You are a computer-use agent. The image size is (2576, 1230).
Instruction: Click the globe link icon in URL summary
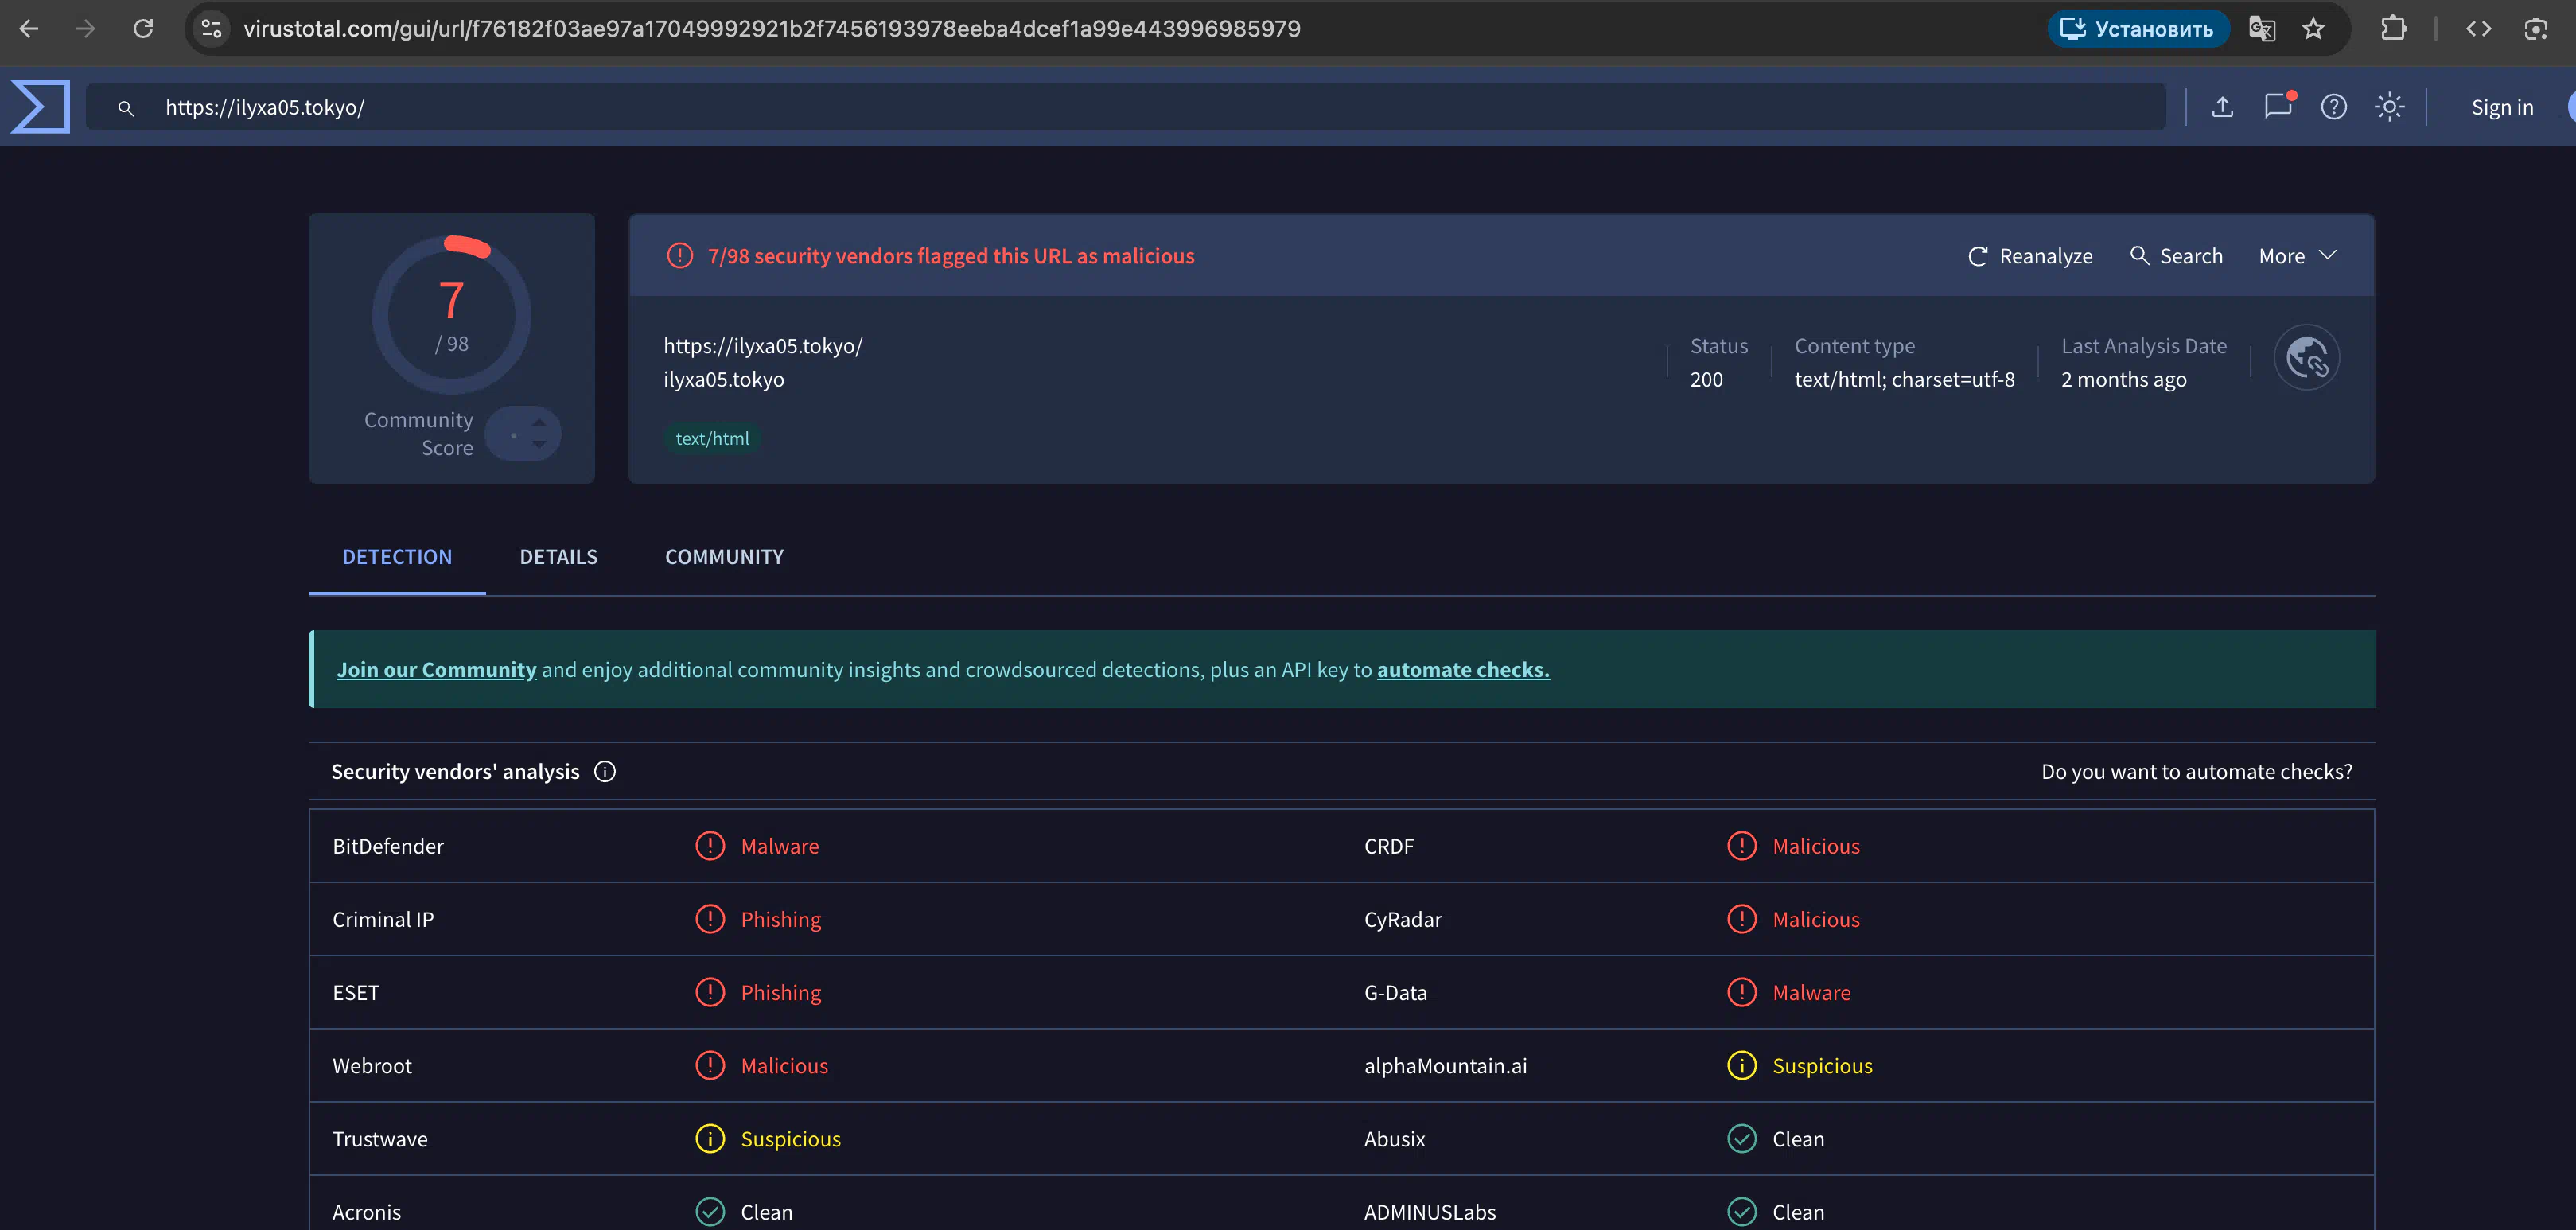point(2306,358)
